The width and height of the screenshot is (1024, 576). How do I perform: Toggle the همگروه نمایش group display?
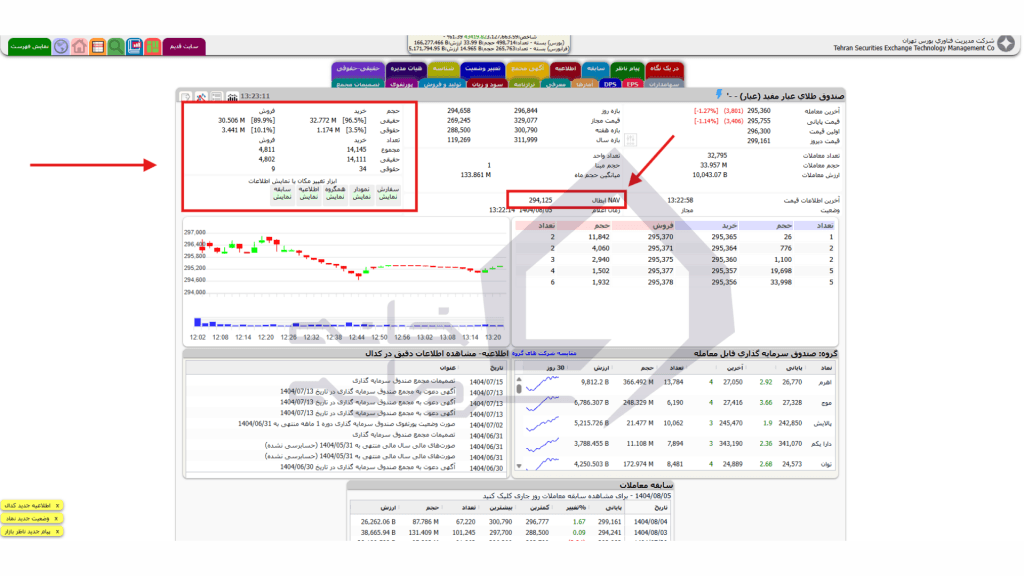tap(335, 193)
